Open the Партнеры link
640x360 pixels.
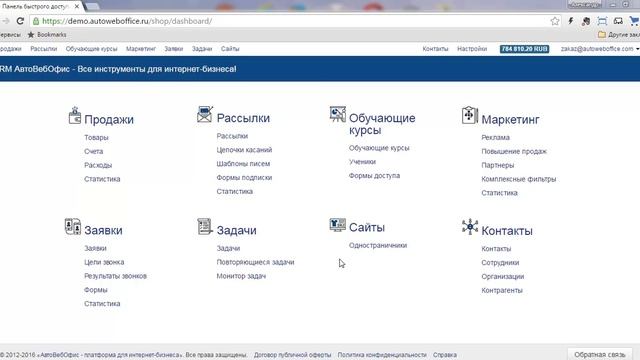point(498,165)
